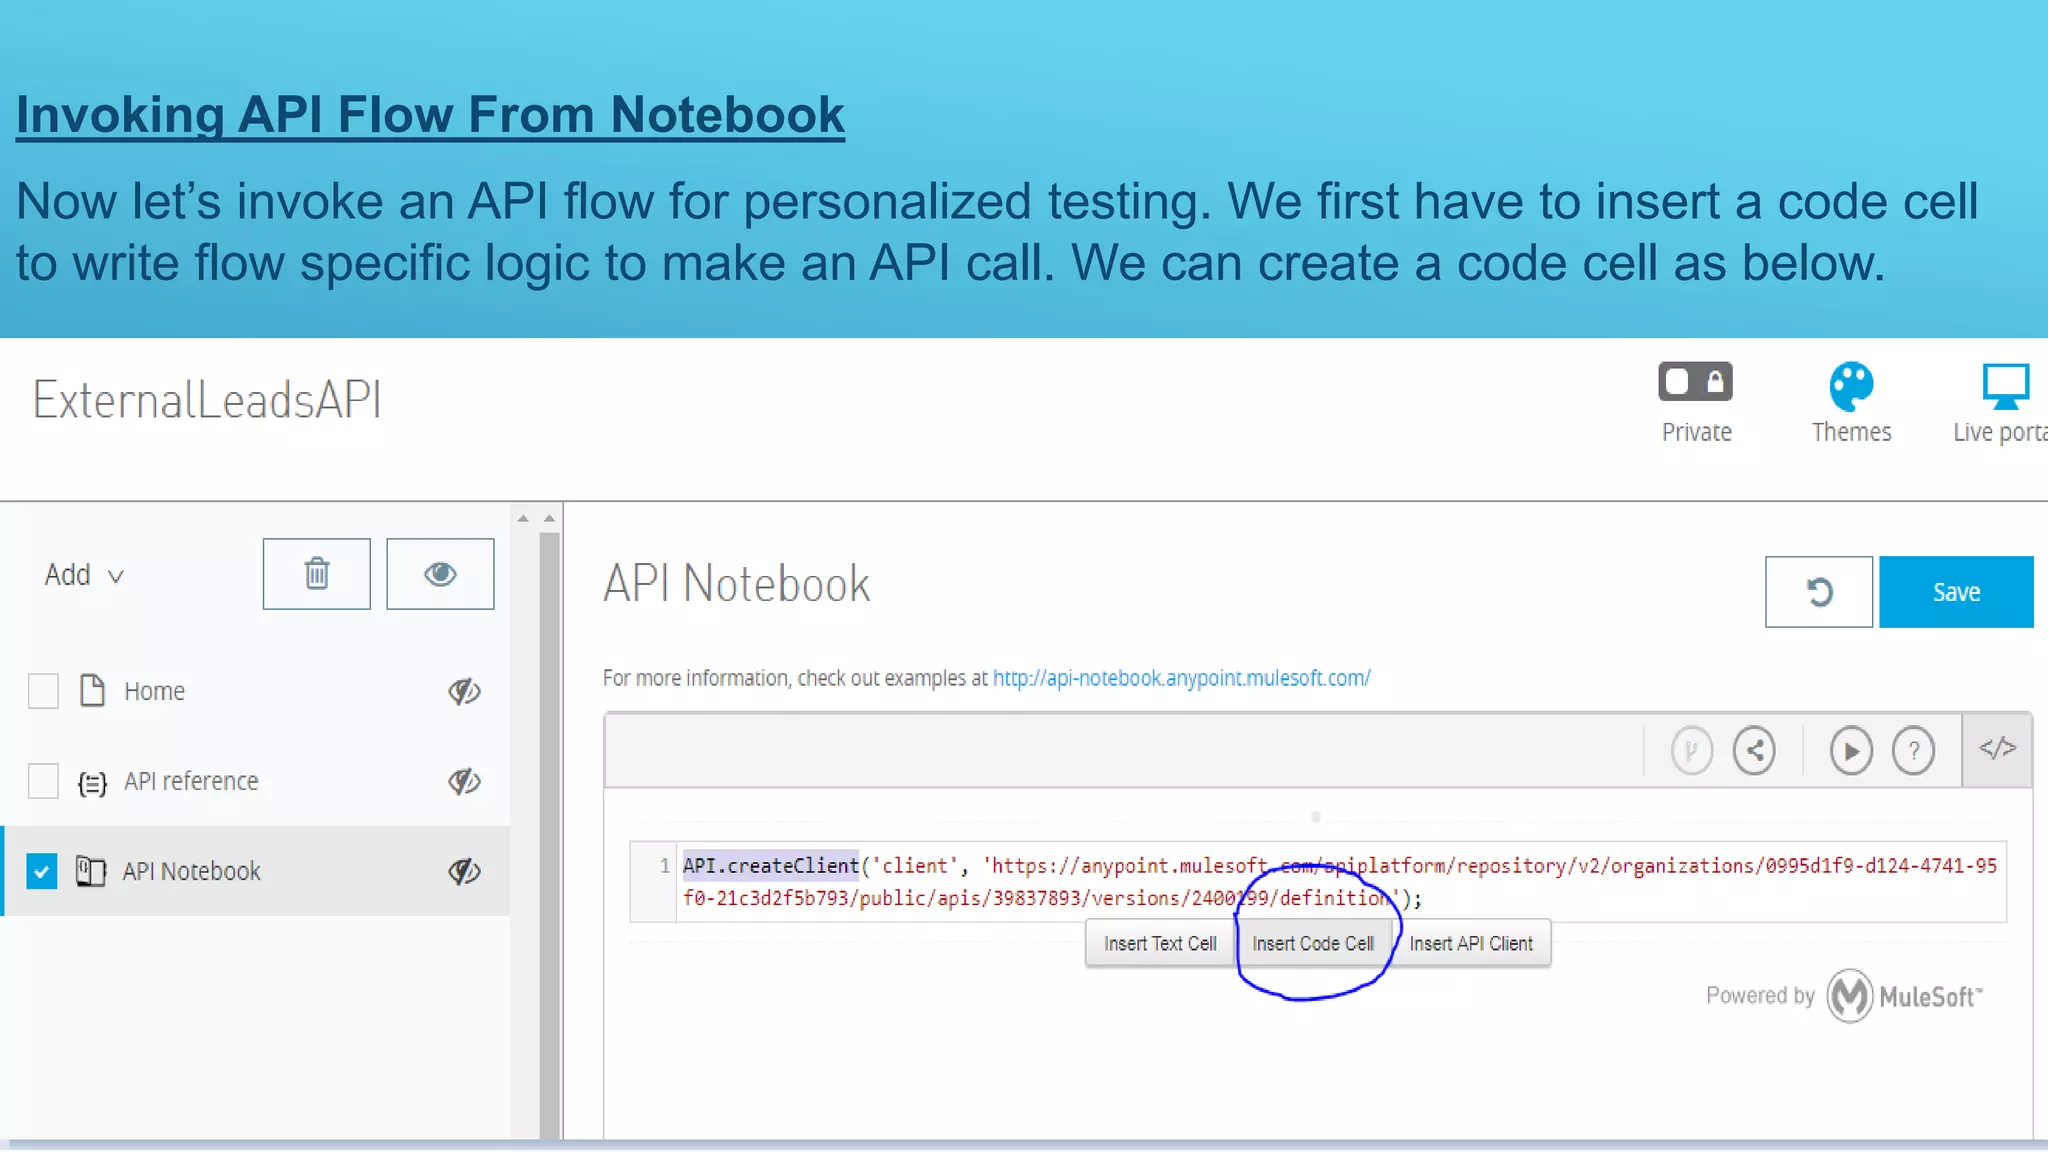Toggle visibility of the Home page
This screenshot has height=1152, width=2048.
(x=464, y=691)
